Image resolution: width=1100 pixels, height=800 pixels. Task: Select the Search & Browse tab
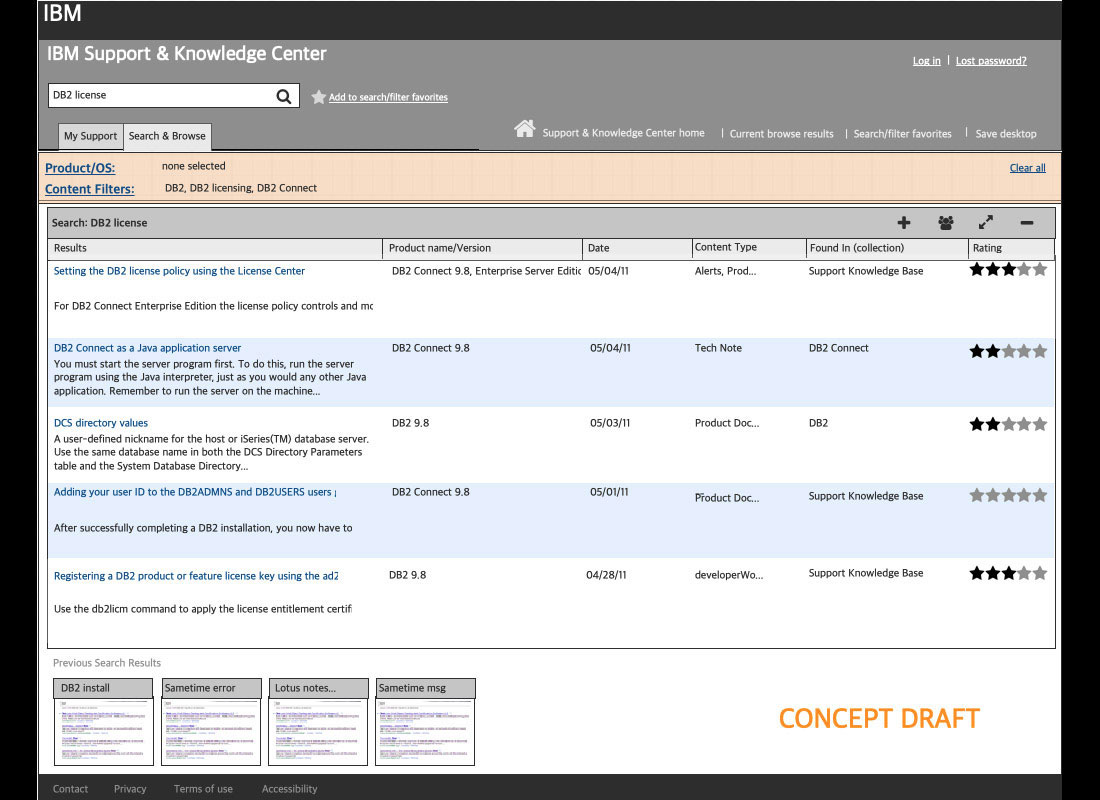click(167, 136)
